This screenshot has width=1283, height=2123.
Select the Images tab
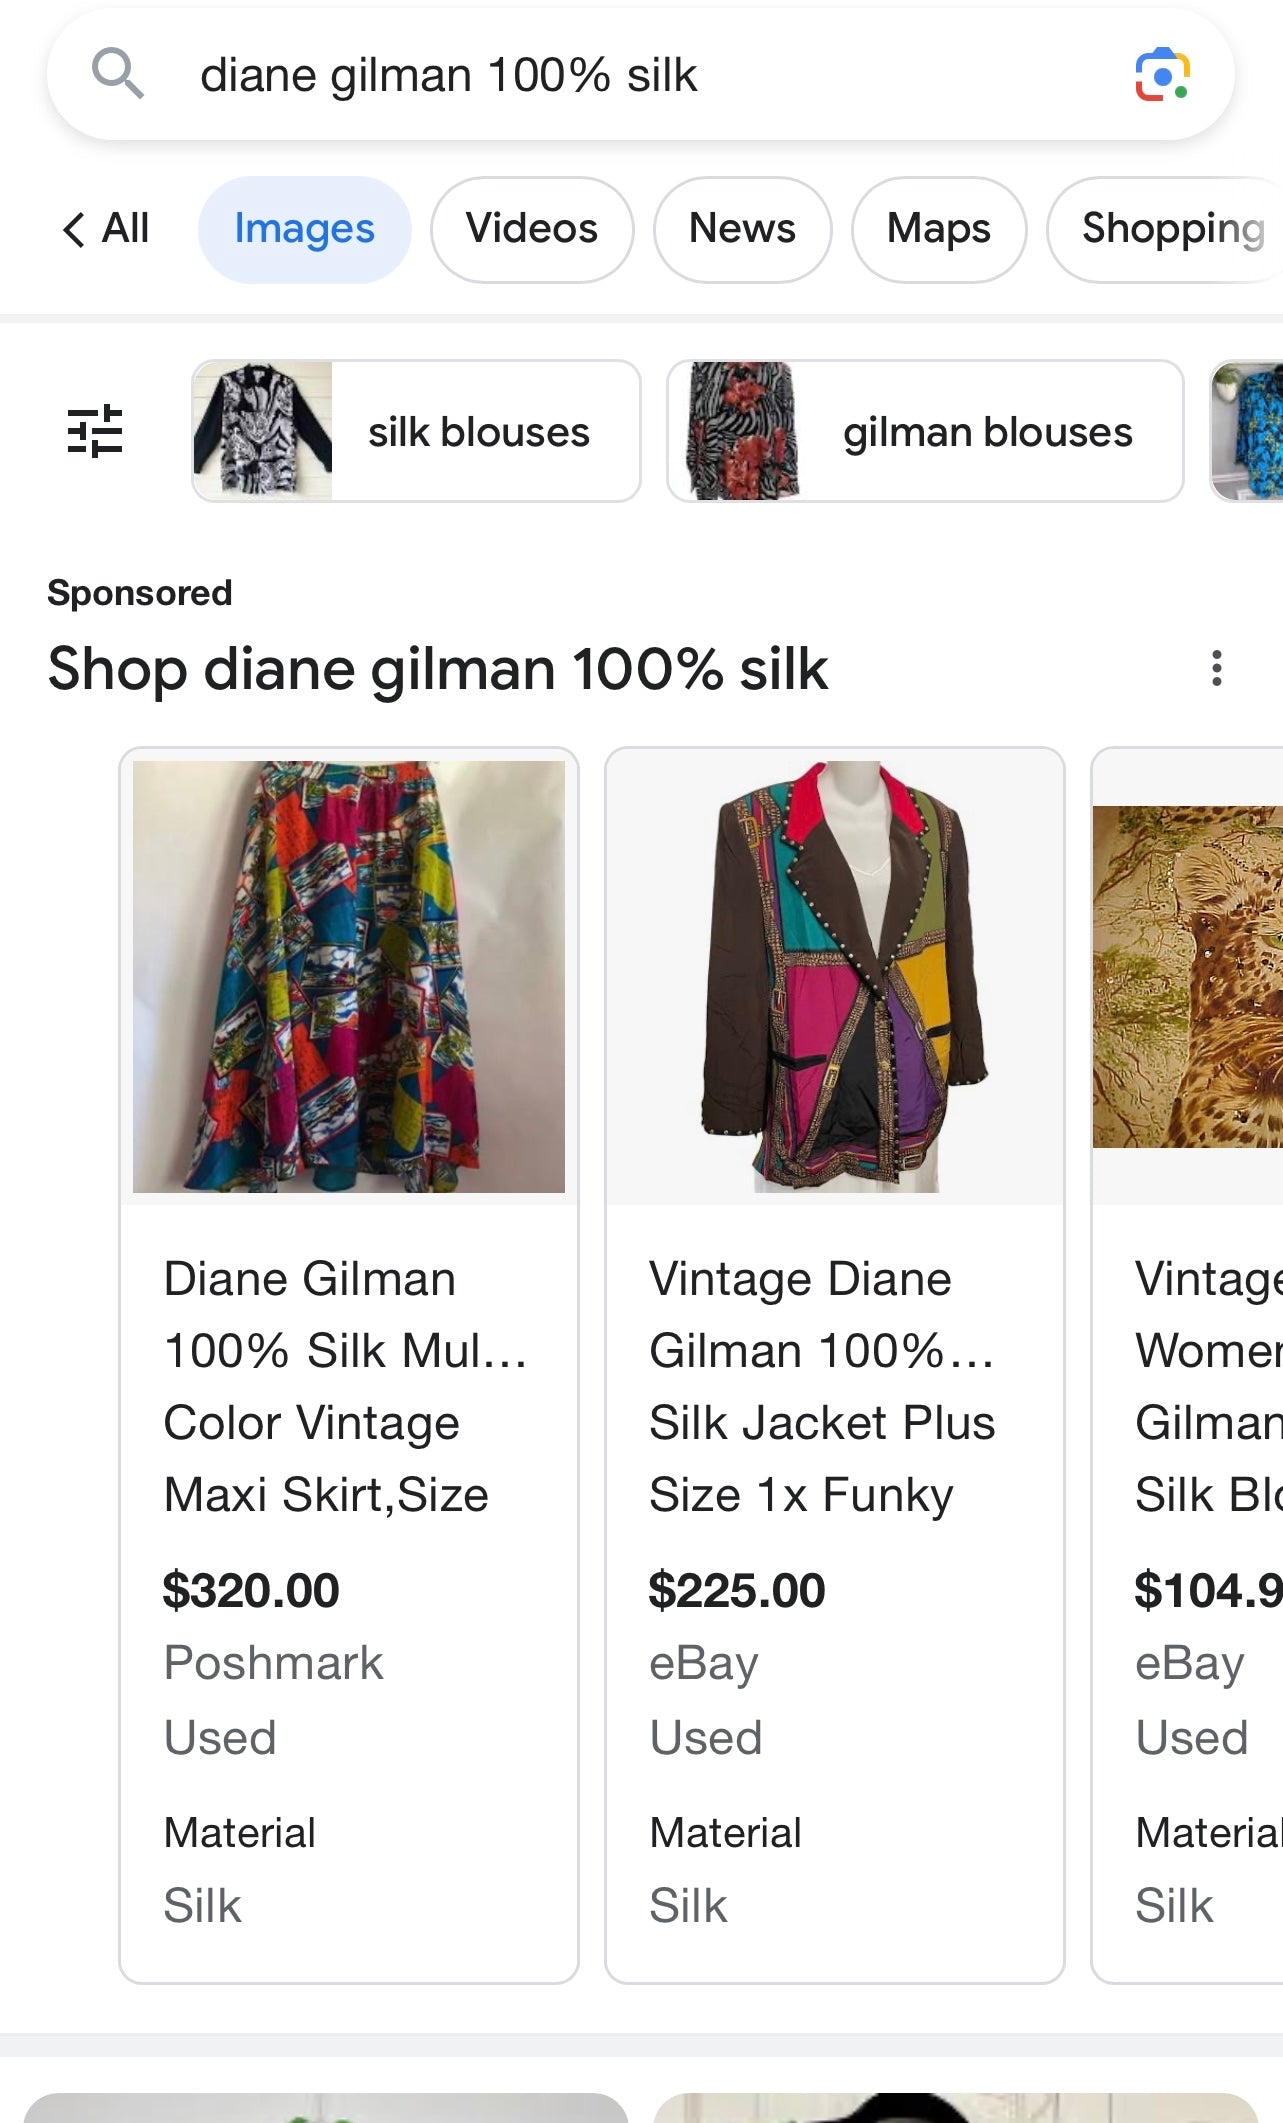304,229
